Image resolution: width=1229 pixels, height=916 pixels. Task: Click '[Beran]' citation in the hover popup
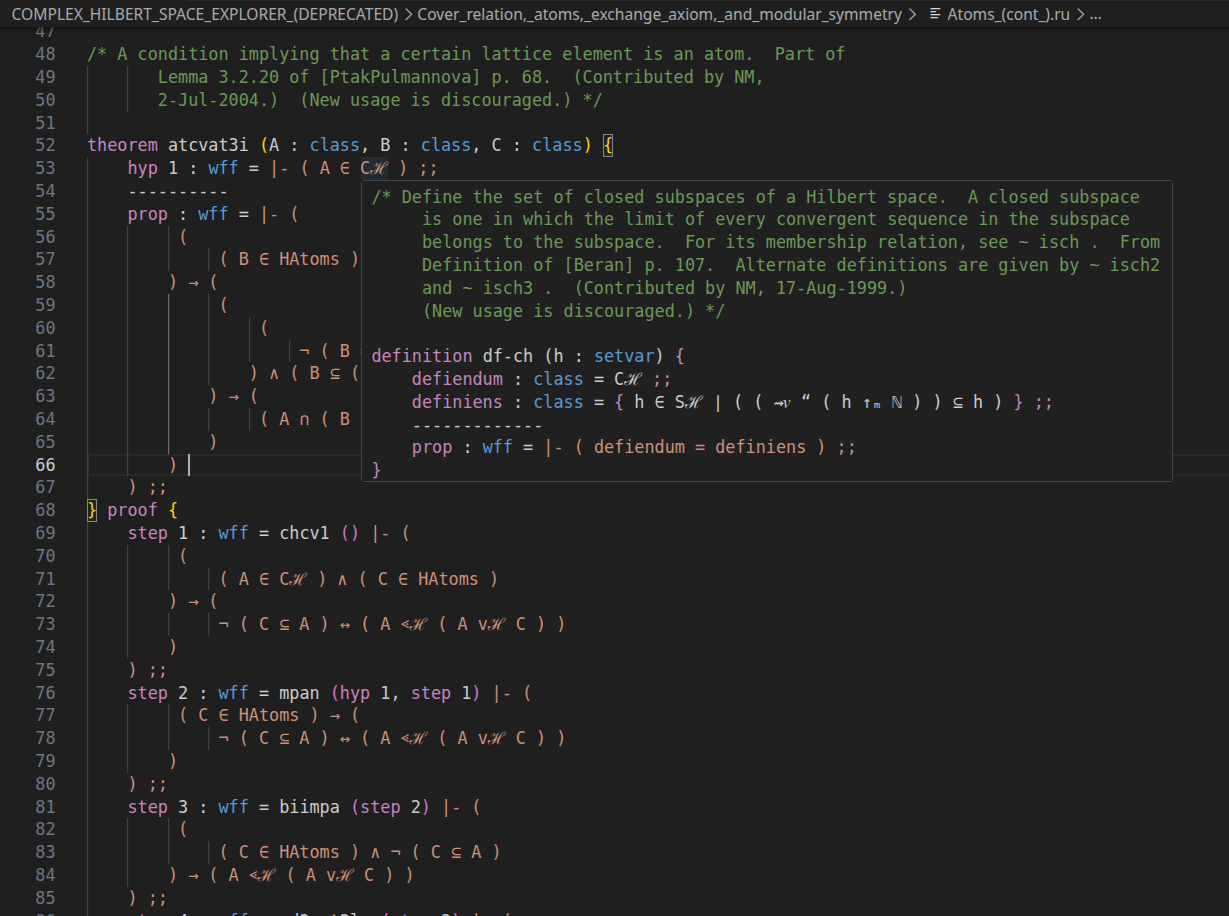point(598,265)
